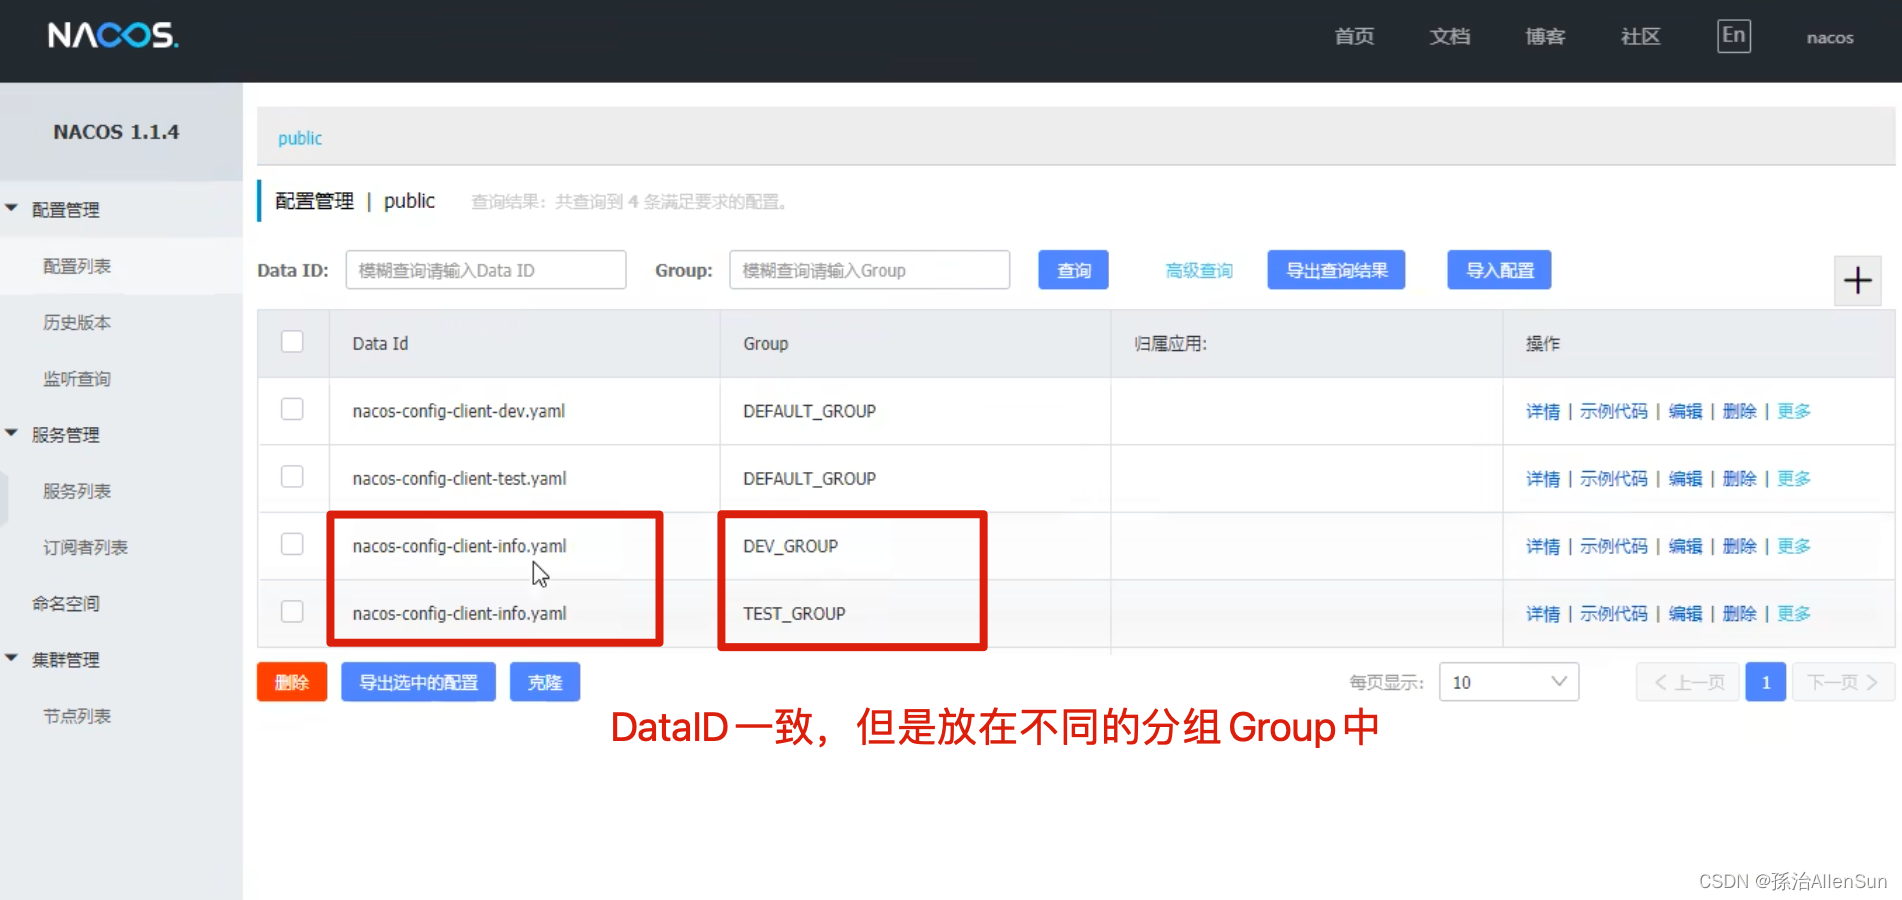Focus the Group search input
Viewport: 1902px width, 900px height.
870,270
